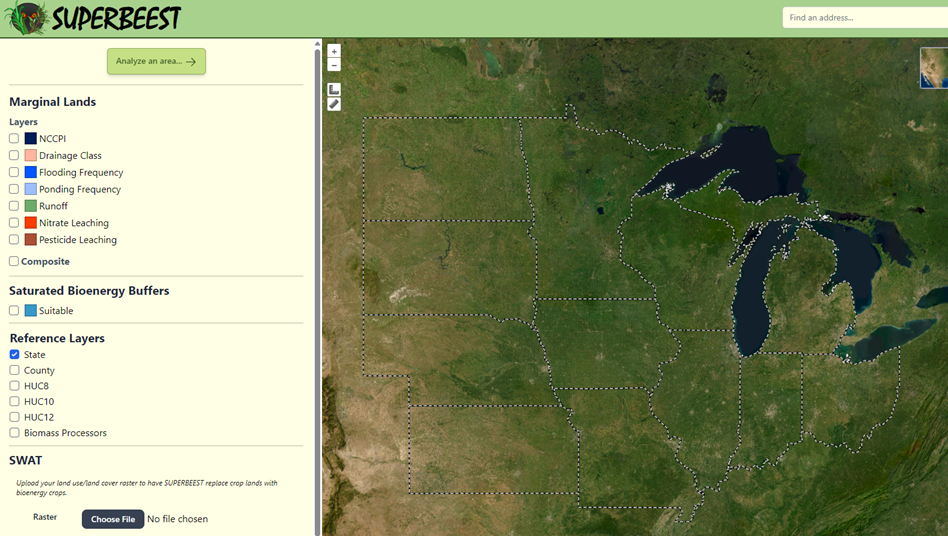Click the Pesticide Leaching label
The height and width of the screenshot is (536, 948).
point(78,240)
